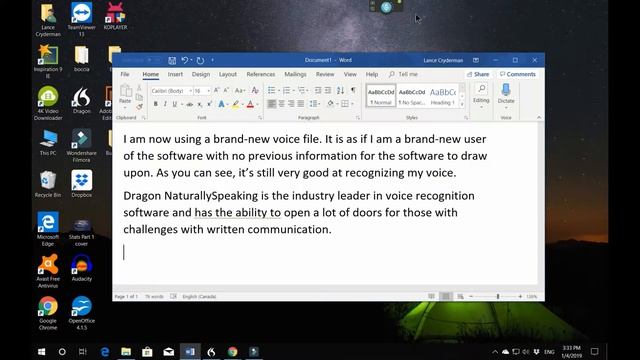Apply yellow text highlight color

click(236, 104)
